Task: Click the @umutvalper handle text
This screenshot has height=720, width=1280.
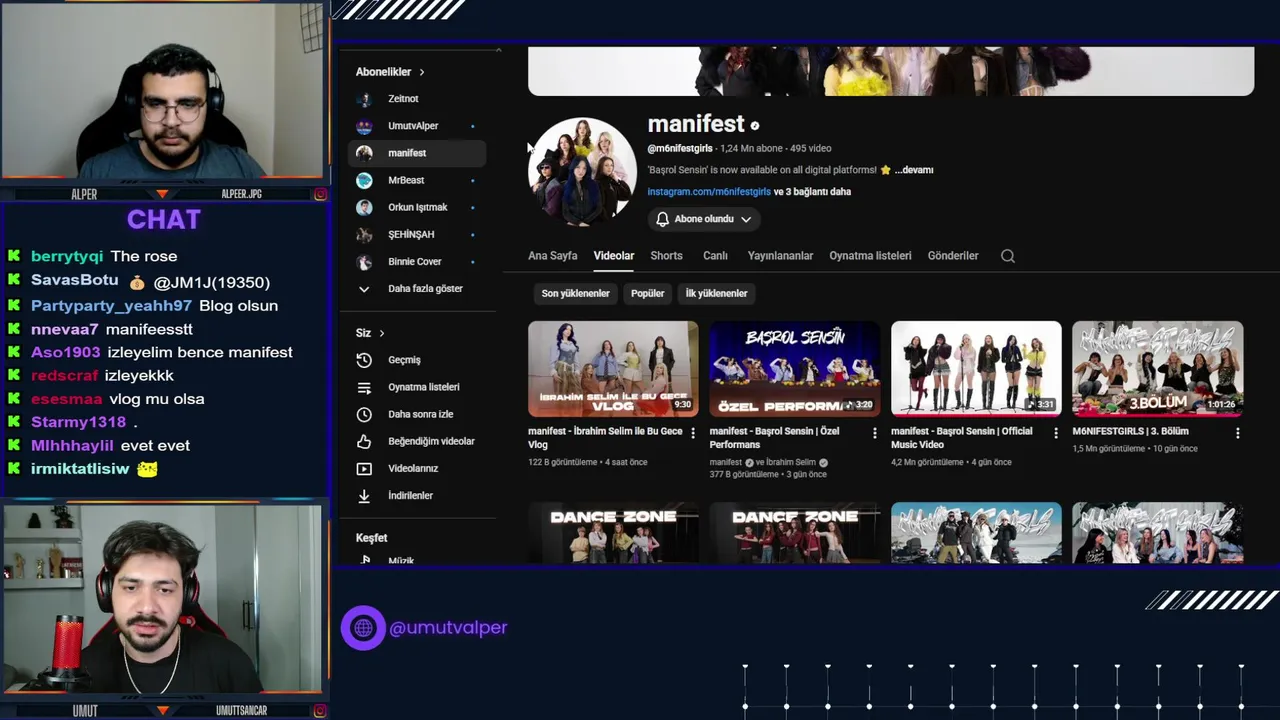Action: [448, 628]
